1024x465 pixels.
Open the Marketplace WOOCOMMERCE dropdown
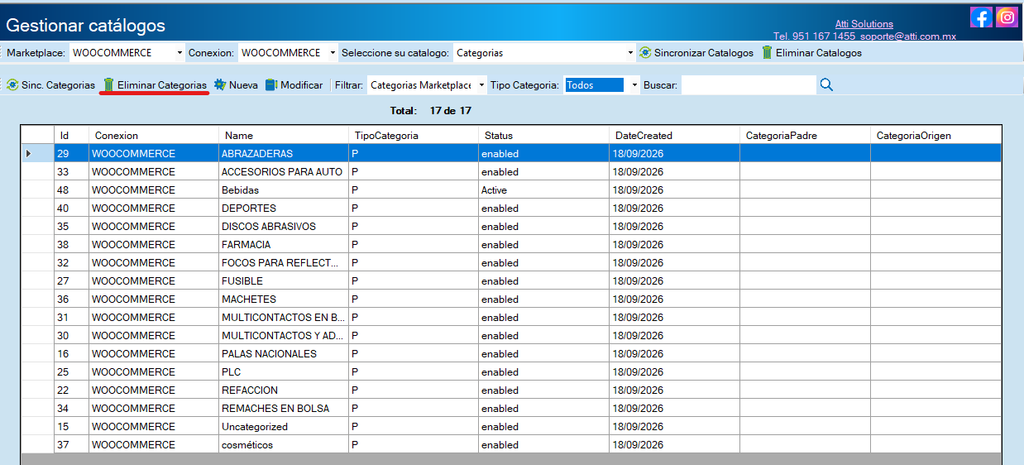(x=180, y=52)
